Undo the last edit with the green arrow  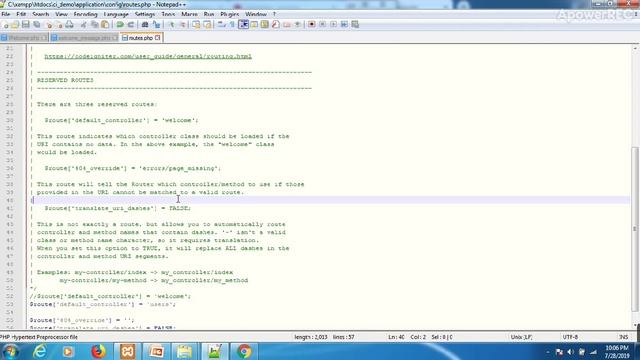click(x=120, y=24)
